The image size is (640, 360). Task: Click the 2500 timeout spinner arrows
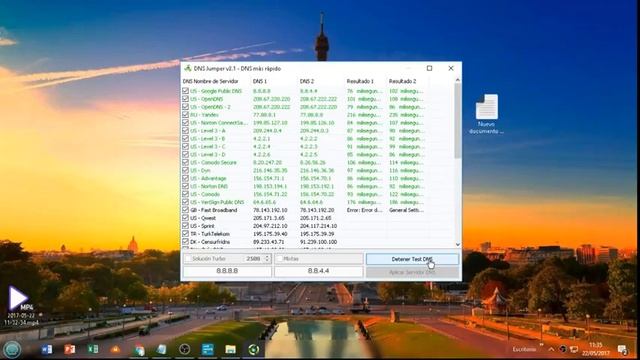click(x=267, y=259)
